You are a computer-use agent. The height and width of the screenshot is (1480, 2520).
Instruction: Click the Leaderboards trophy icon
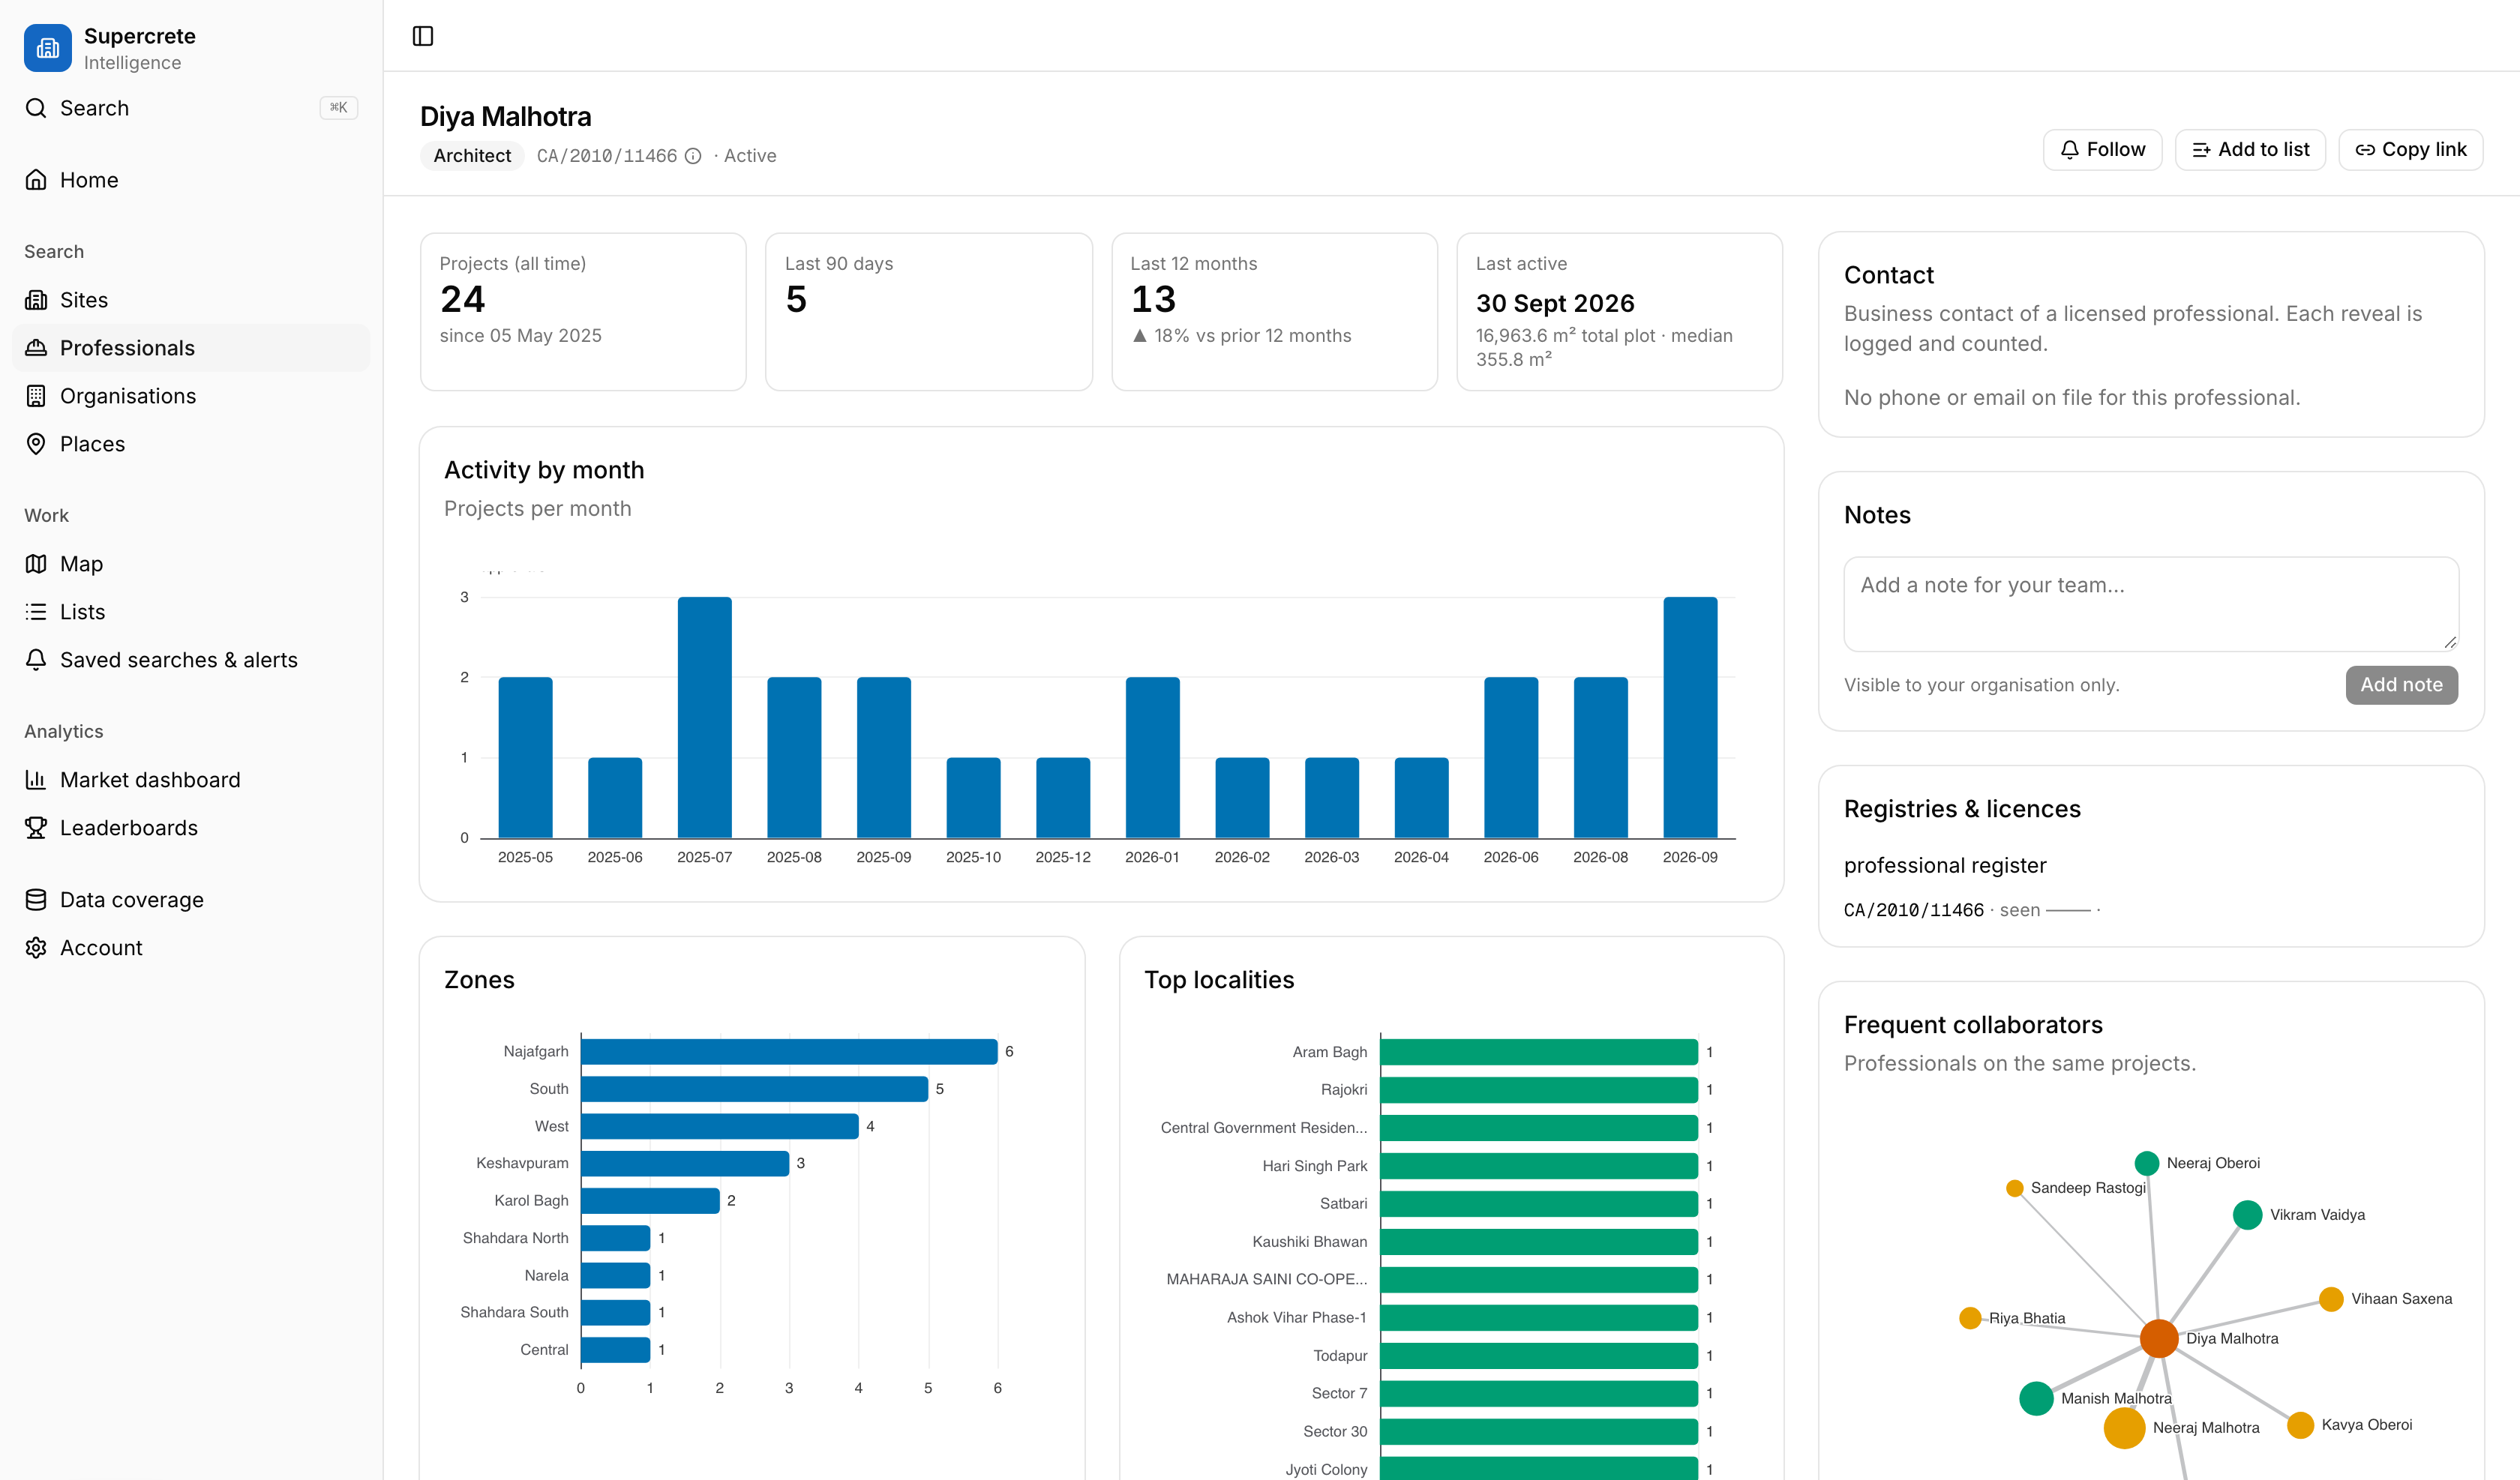[36, 828]
